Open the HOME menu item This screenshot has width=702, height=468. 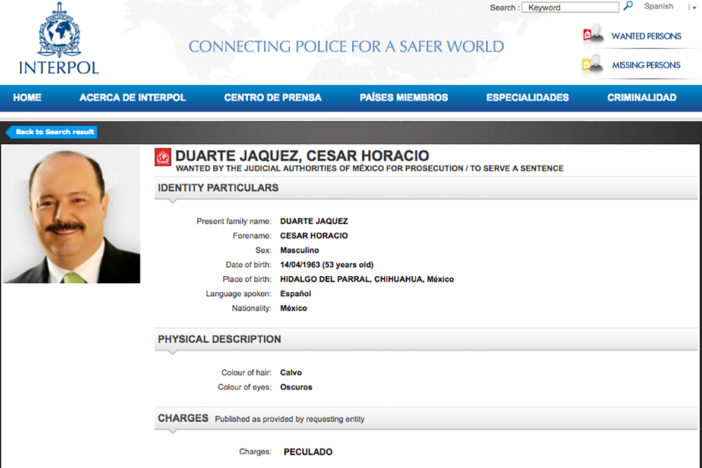click(x=27, y=97)
